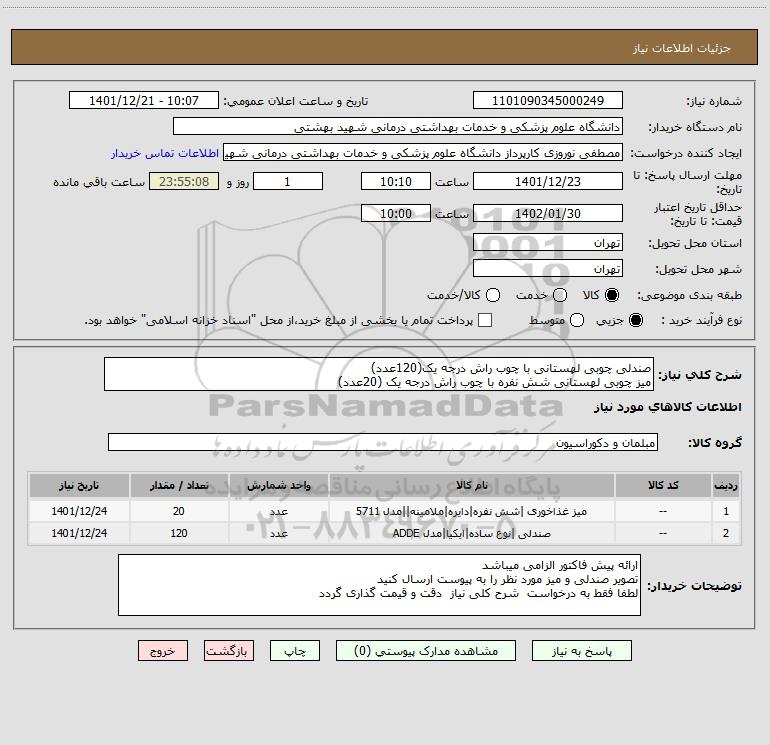Screen dimensions: 770x745
Task: Click the remaining time 23:55:08 field
Action: coord(184,181)
